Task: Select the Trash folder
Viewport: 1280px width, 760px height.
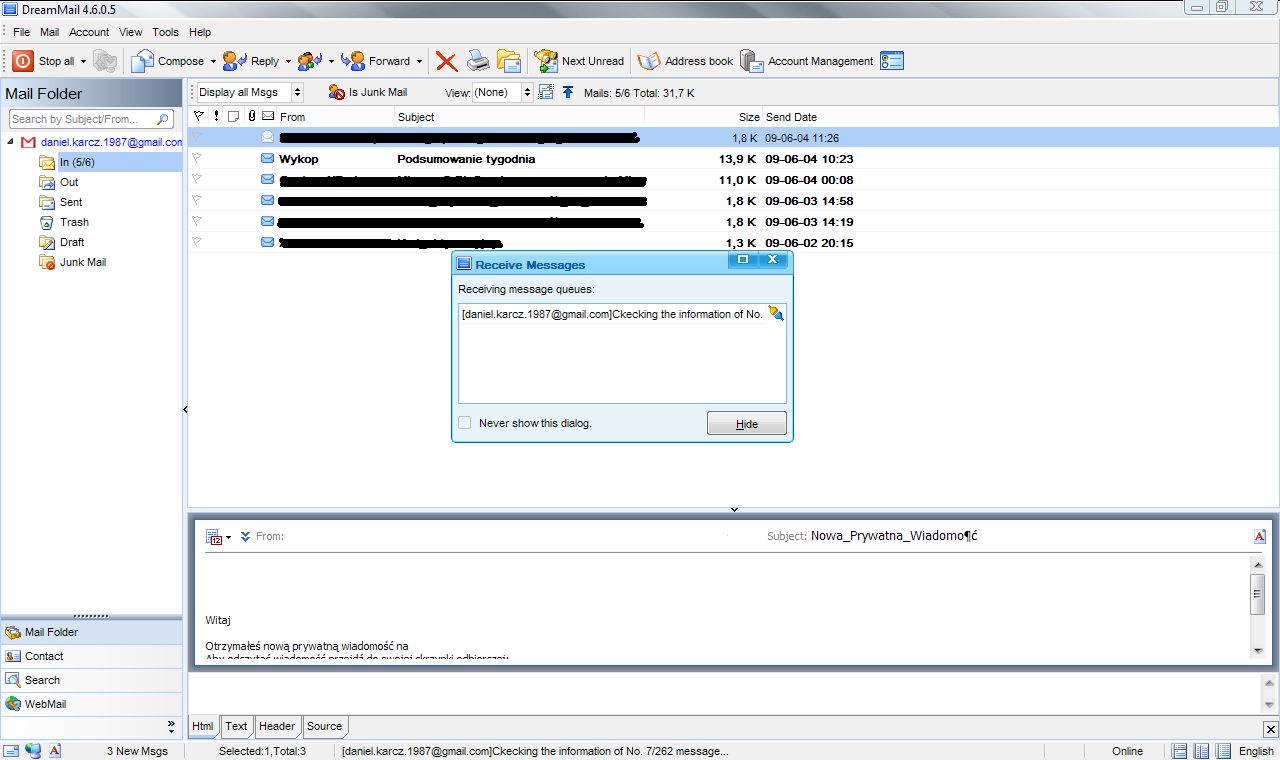Action: pos(74,222)
